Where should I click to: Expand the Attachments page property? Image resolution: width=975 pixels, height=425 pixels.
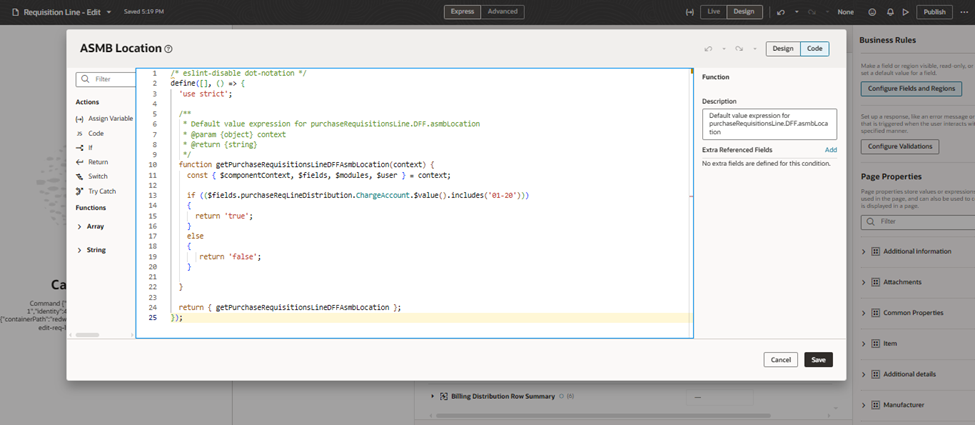[x=864, y=282]
